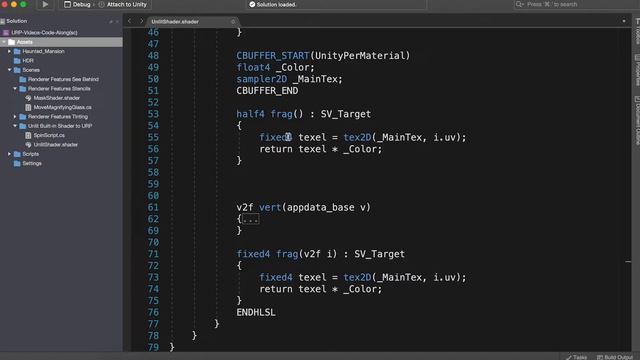Navigate forward with the right arrow
640x360 pixels.
coord(142,21)
